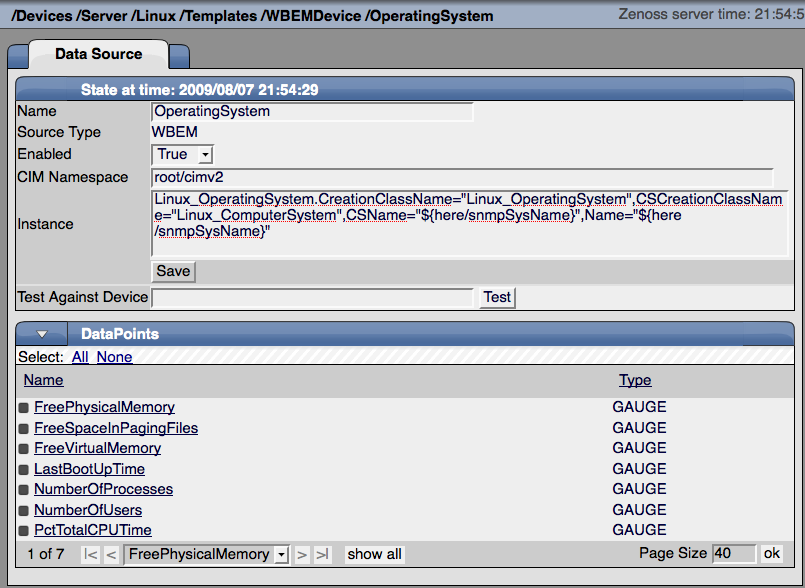The width and height of the screenshot is (805, 588).
Task: Open the NumberOfProcesses datapoint
Action: [x=104, y=489]
